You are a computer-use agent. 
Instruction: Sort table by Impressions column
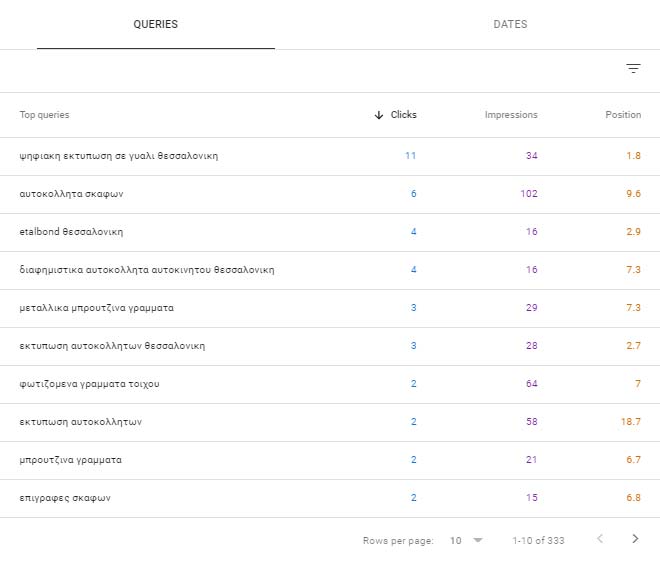tap(511, 115)
